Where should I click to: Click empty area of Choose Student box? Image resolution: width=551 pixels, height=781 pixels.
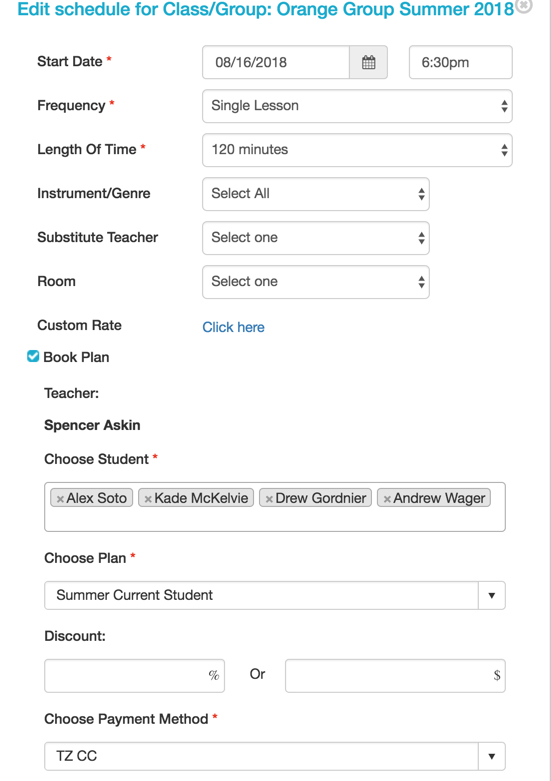click(x=275, y=520)
